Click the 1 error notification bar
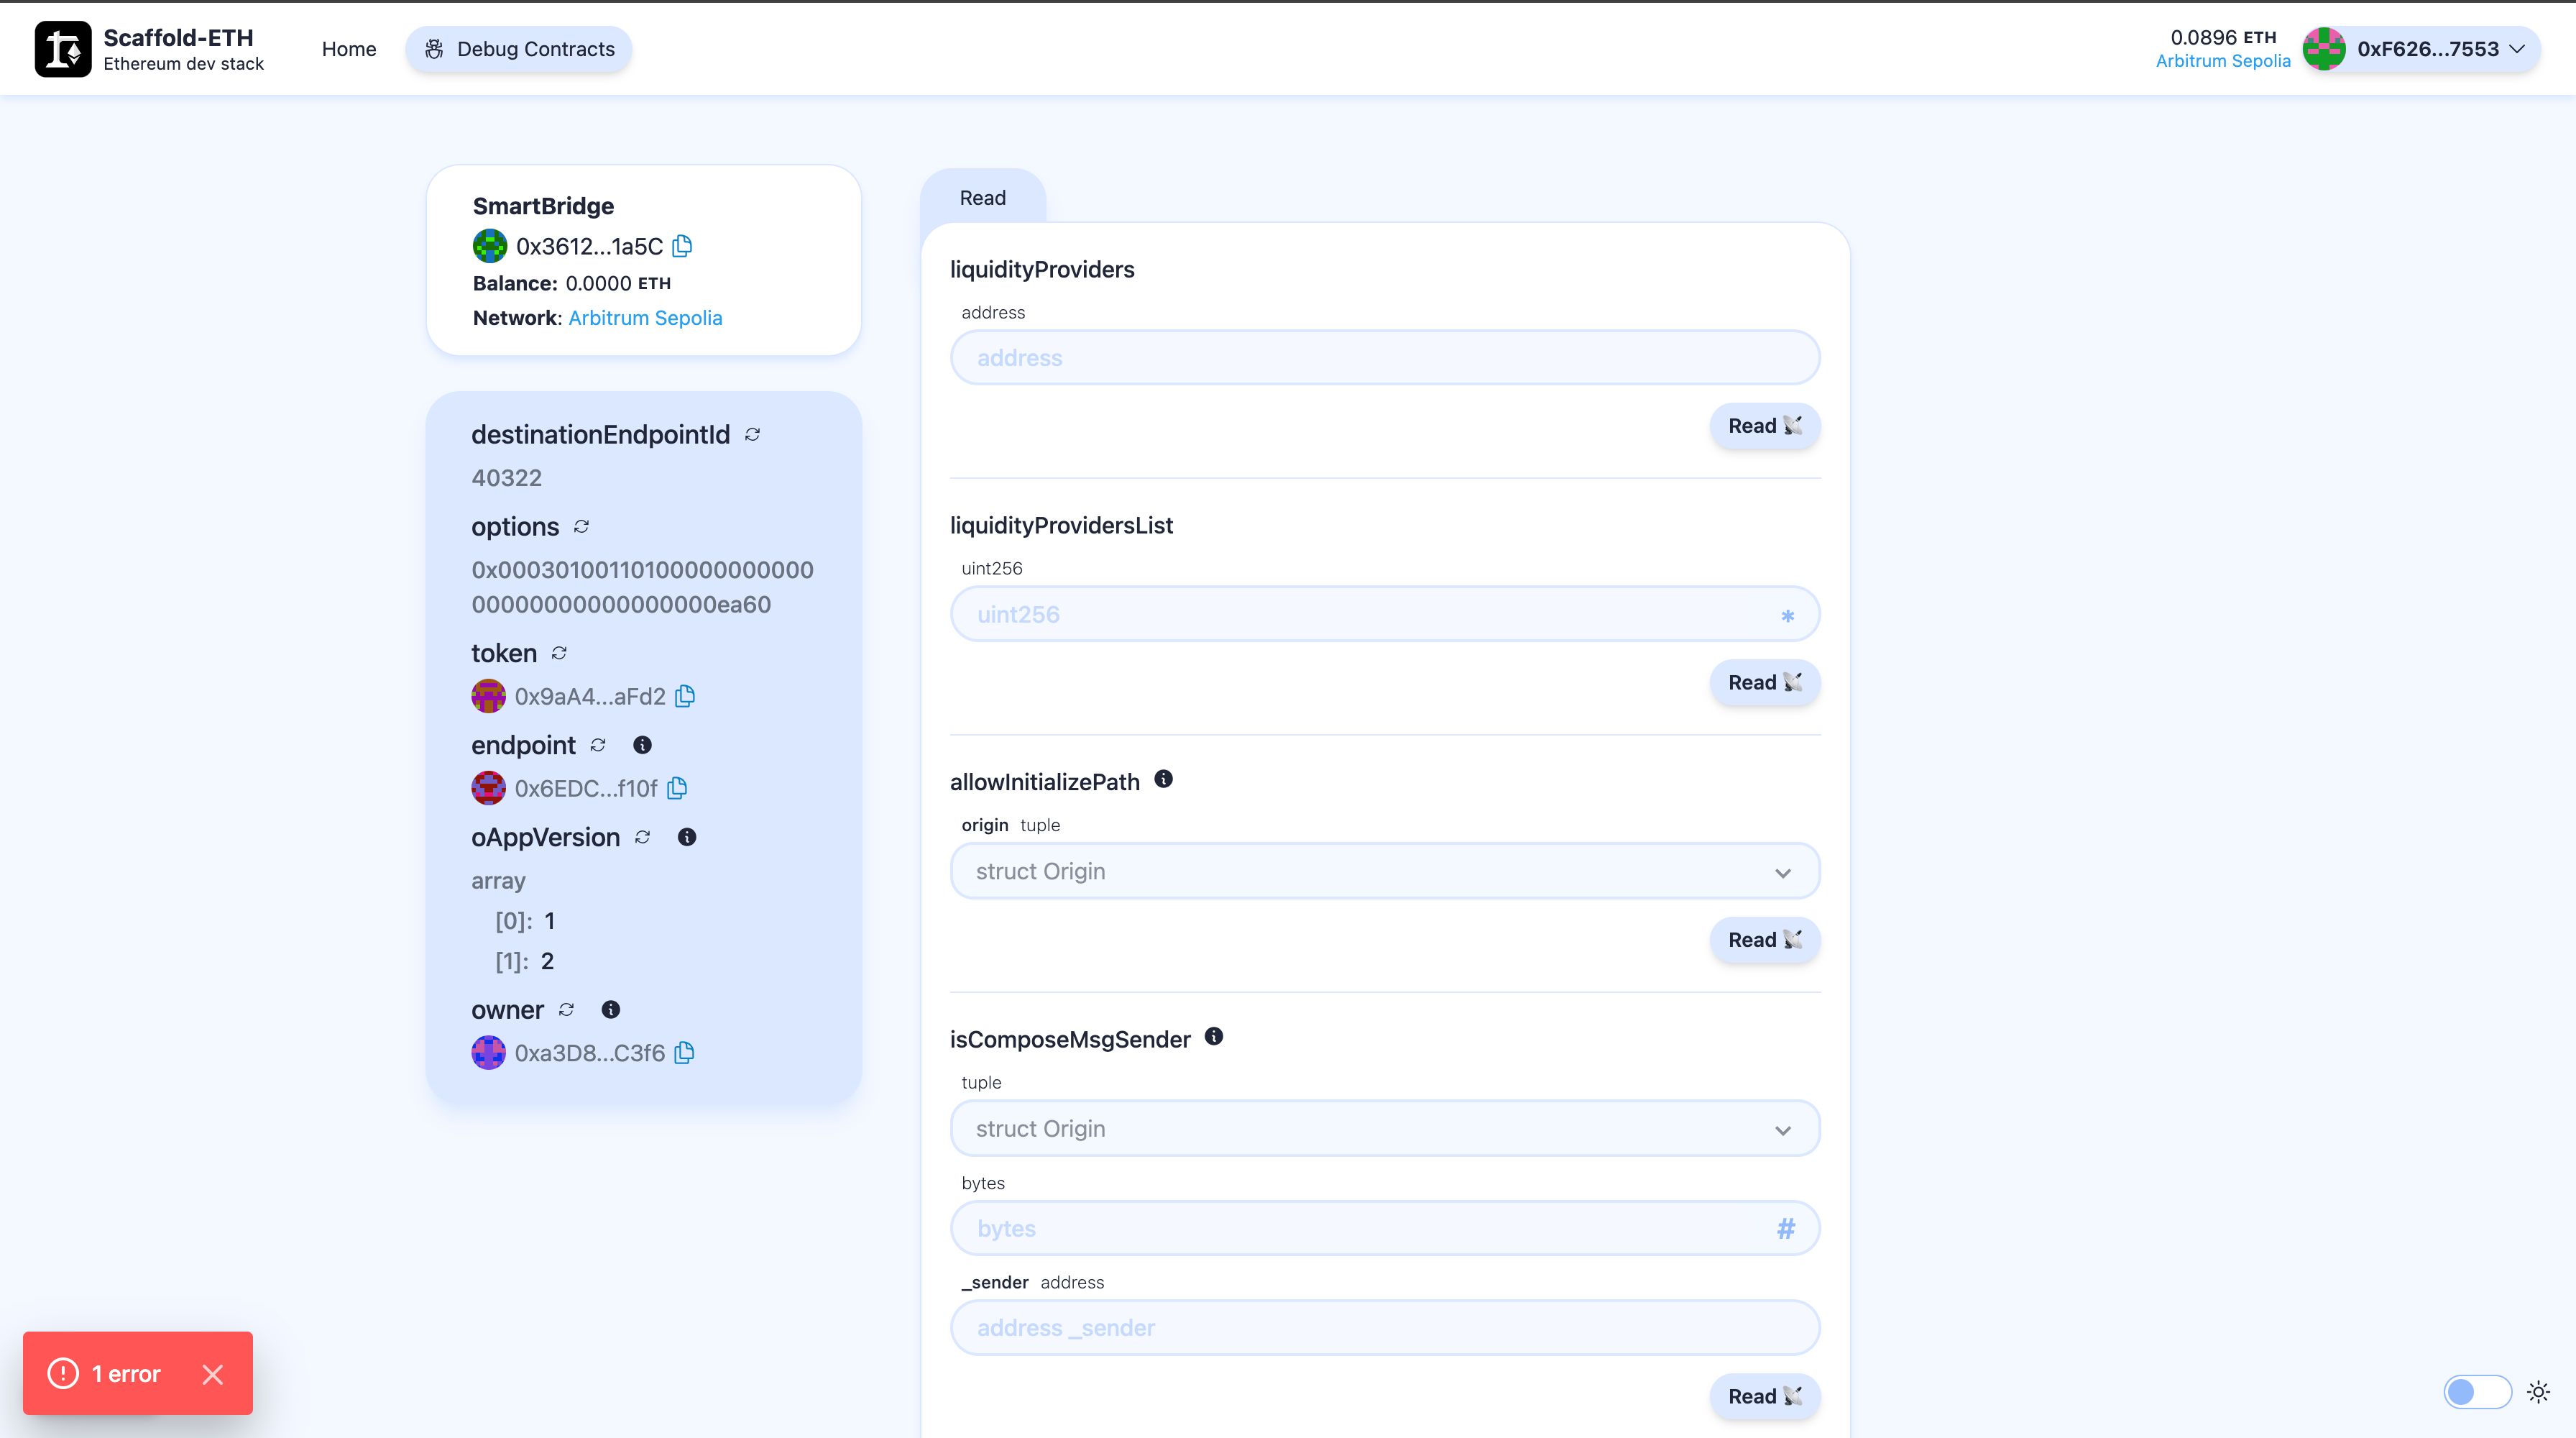2576x1438 pixels. pyautogui.click(x=138, y=1373)
